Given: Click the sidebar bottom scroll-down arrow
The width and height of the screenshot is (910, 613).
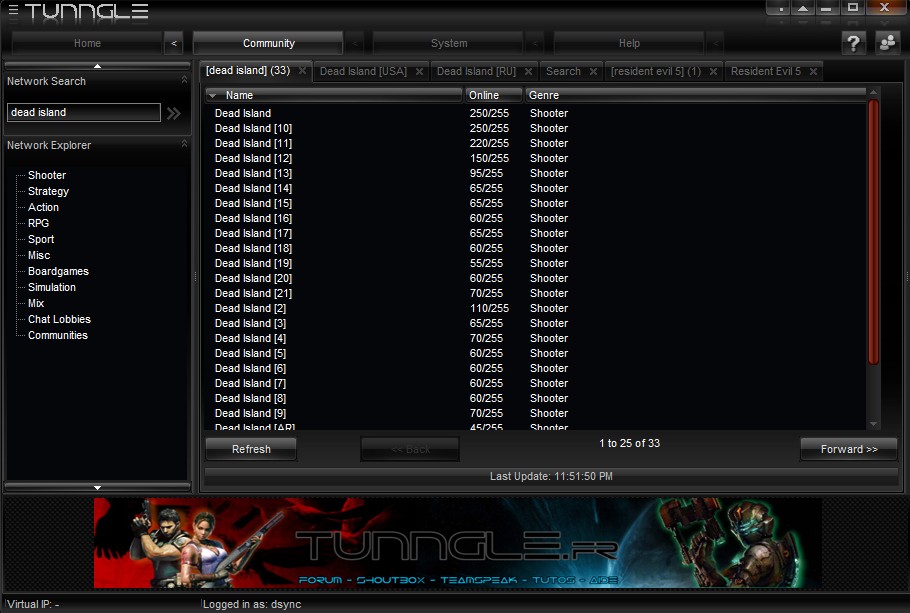Looking at the screenshot, I should 98,487.
